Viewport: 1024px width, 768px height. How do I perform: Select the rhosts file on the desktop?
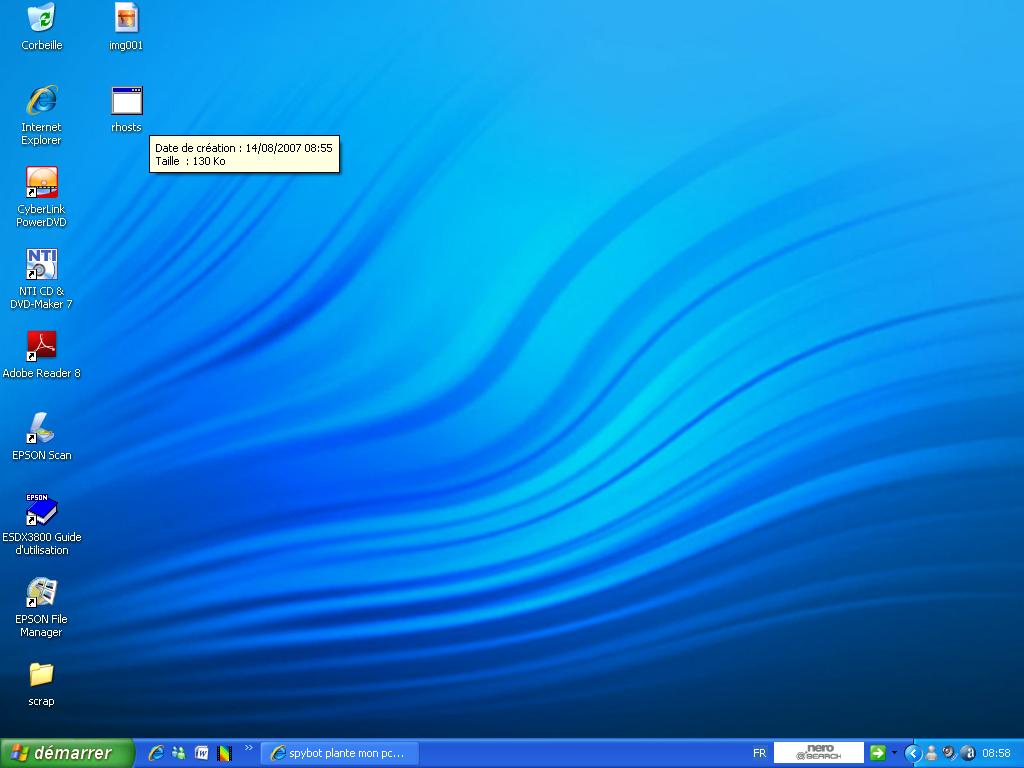click(x=126, y=100)
